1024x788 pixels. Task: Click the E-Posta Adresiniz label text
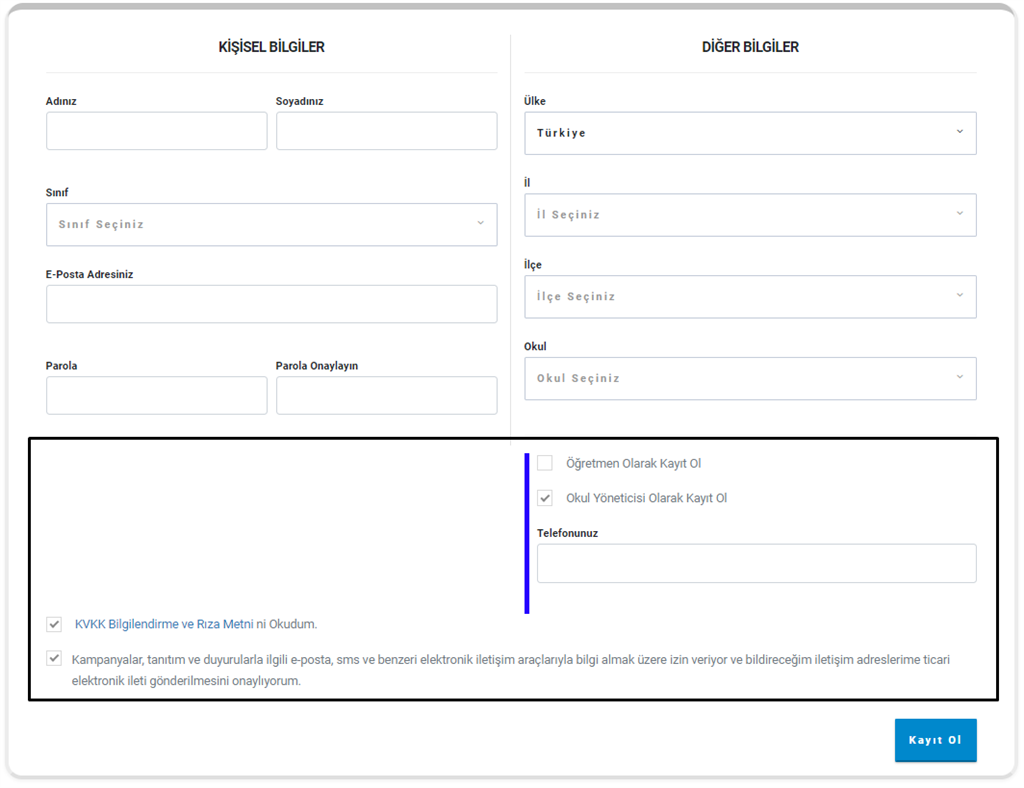tap(89, 274)
